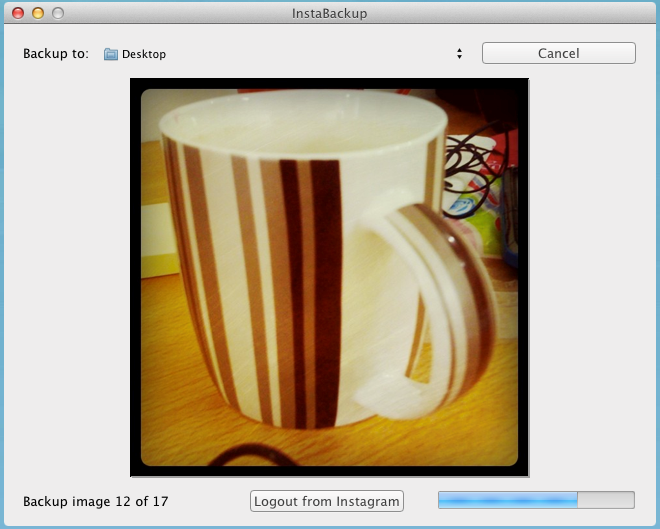Click the 'Backup image 12 of 17' status text
Viewport: 660px width, 529px height.
click(96, 501)
